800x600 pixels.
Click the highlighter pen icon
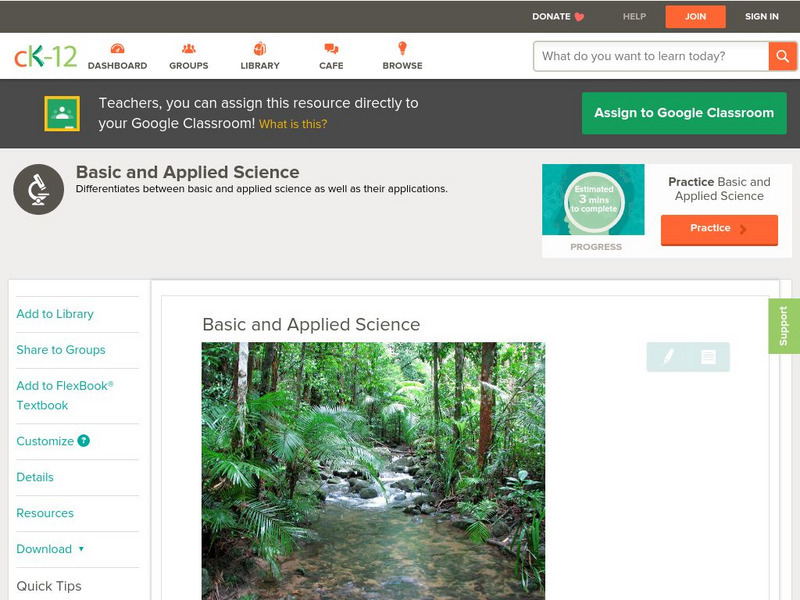coord(668,357)
